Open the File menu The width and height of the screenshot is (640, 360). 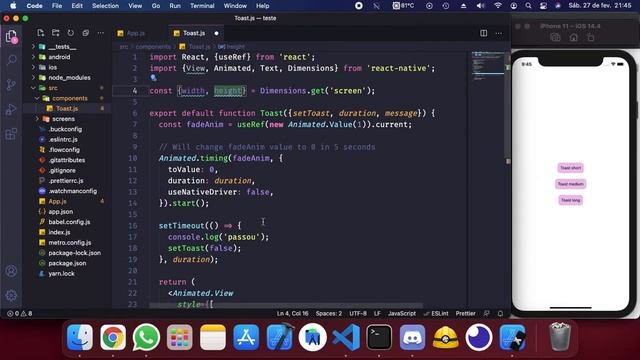[x=57, y=6]
